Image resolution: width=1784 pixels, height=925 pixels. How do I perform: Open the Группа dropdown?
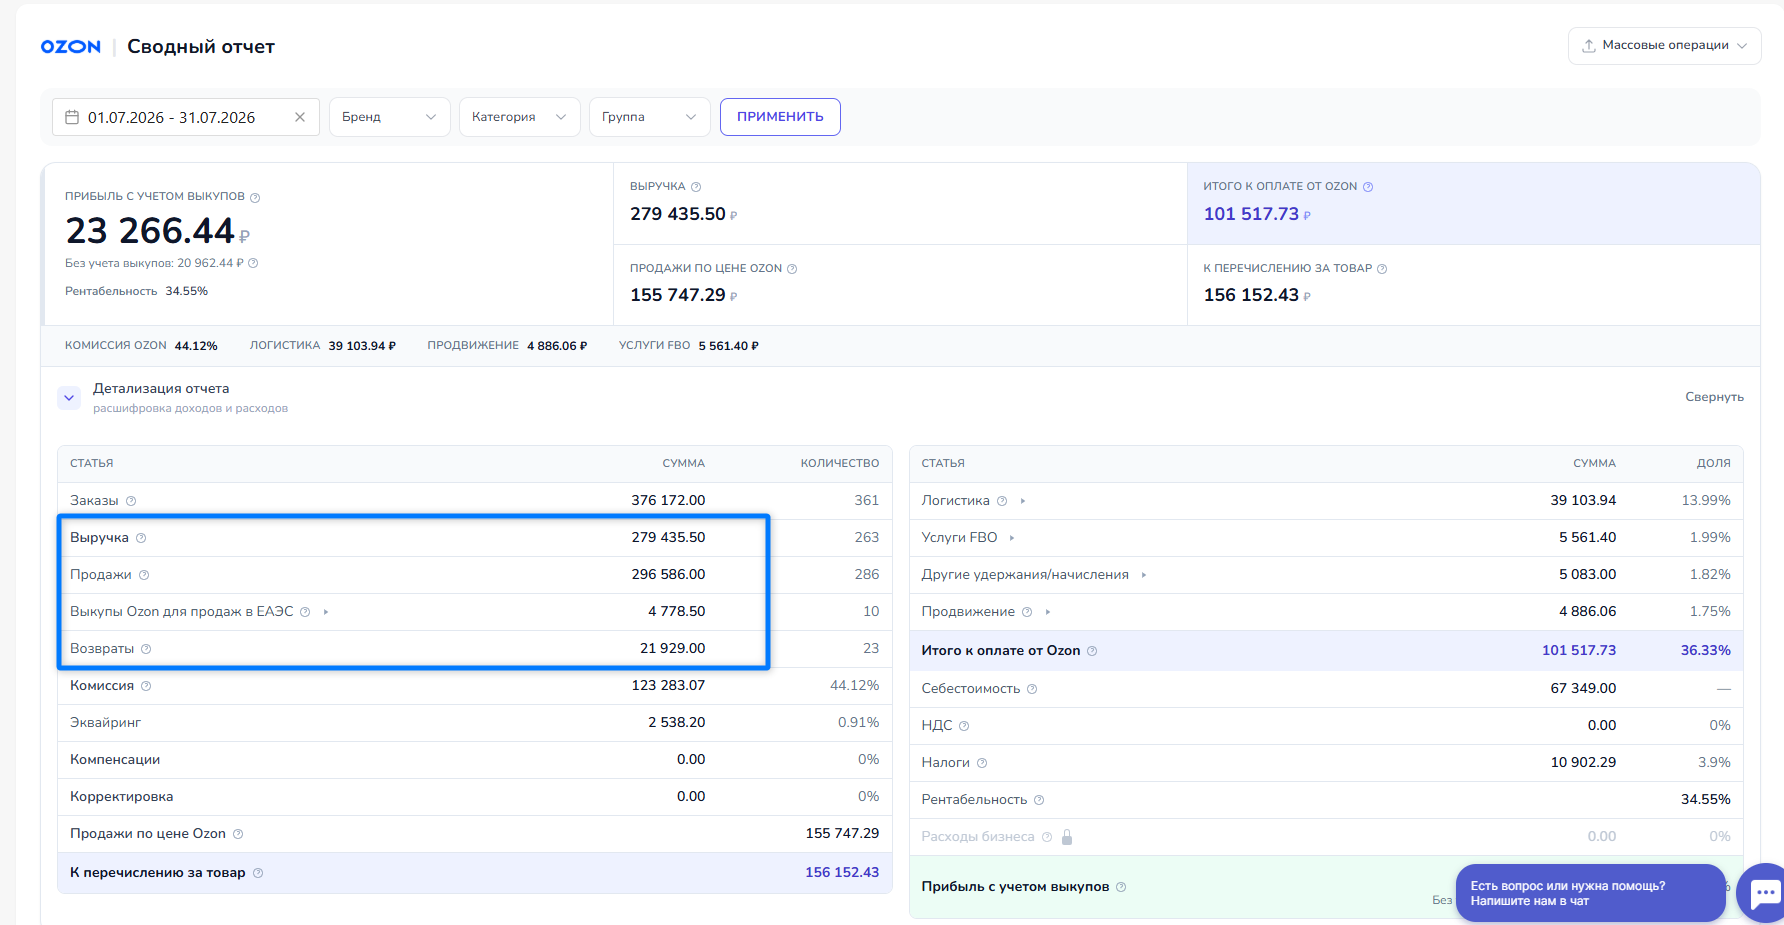point(649,117)
